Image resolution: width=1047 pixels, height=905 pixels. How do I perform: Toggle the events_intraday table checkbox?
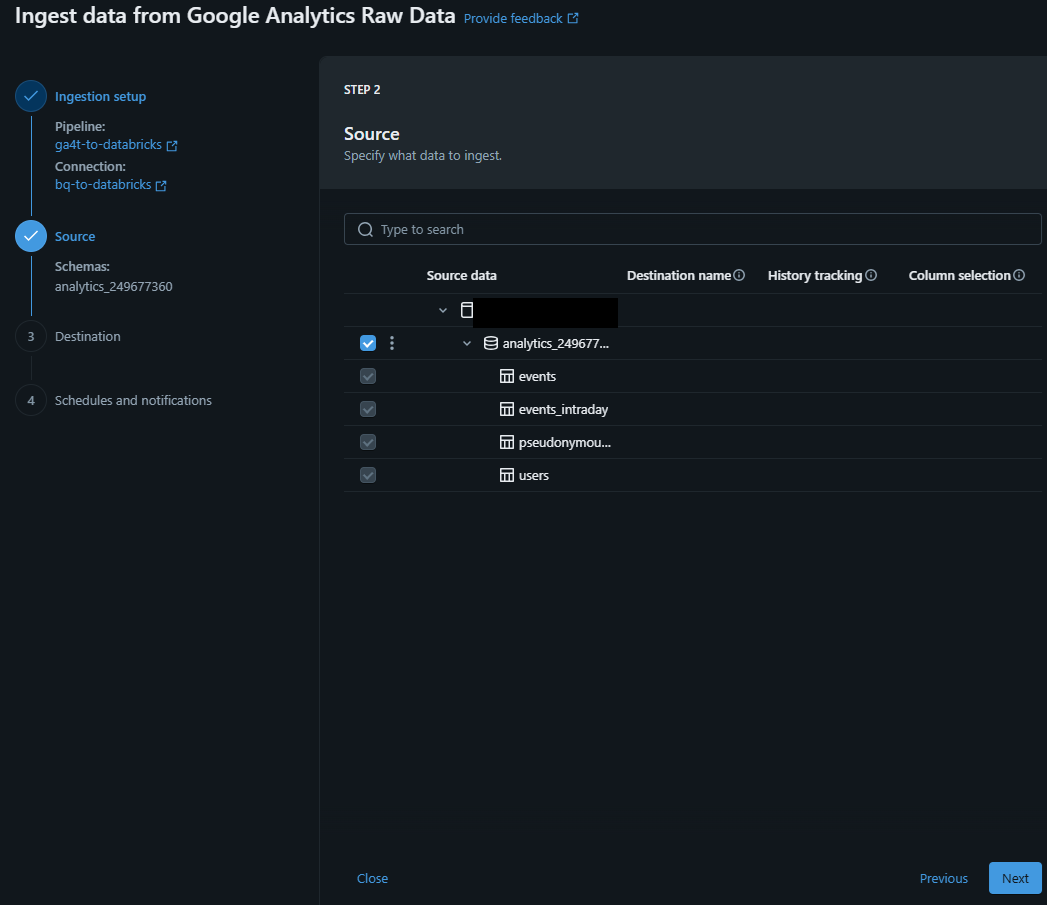[x=368, y=409]
